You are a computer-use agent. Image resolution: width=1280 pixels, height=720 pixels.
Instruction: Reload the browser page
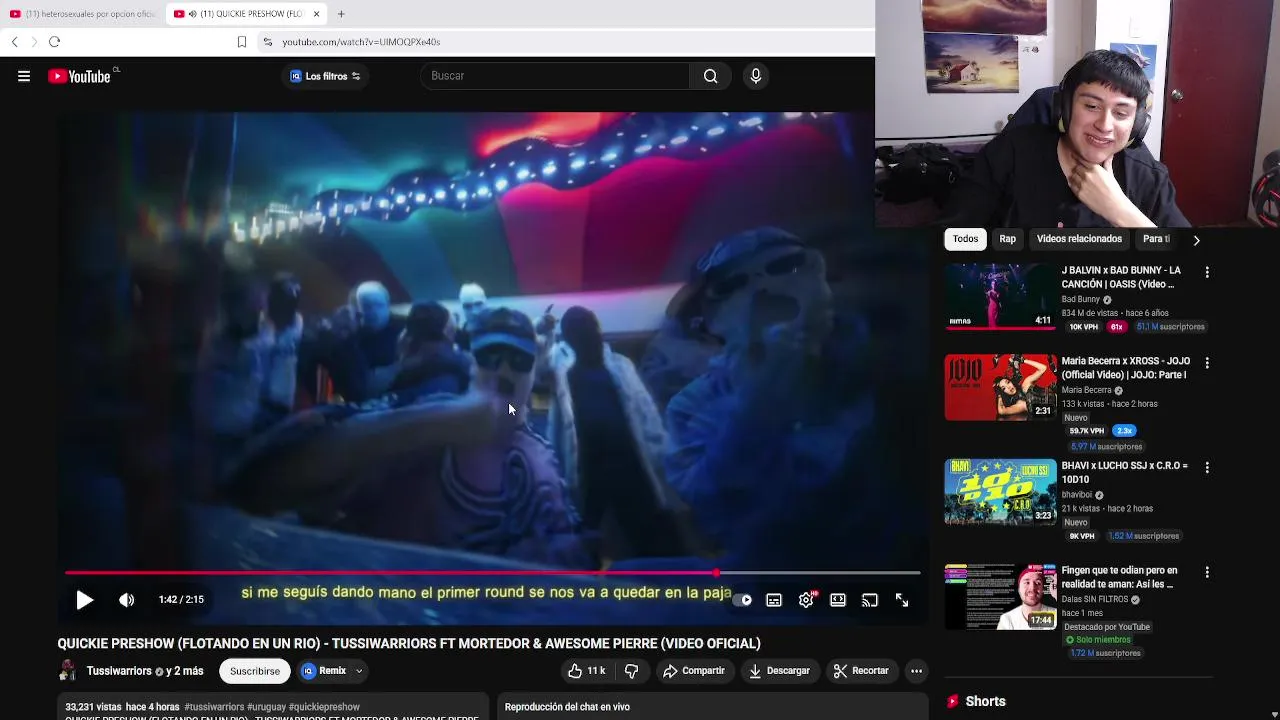[x=55, y=42]
